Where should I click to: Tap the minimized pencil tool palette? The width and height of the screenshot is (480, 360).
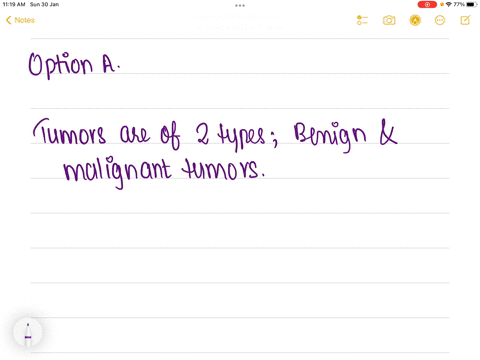point(28,333)
